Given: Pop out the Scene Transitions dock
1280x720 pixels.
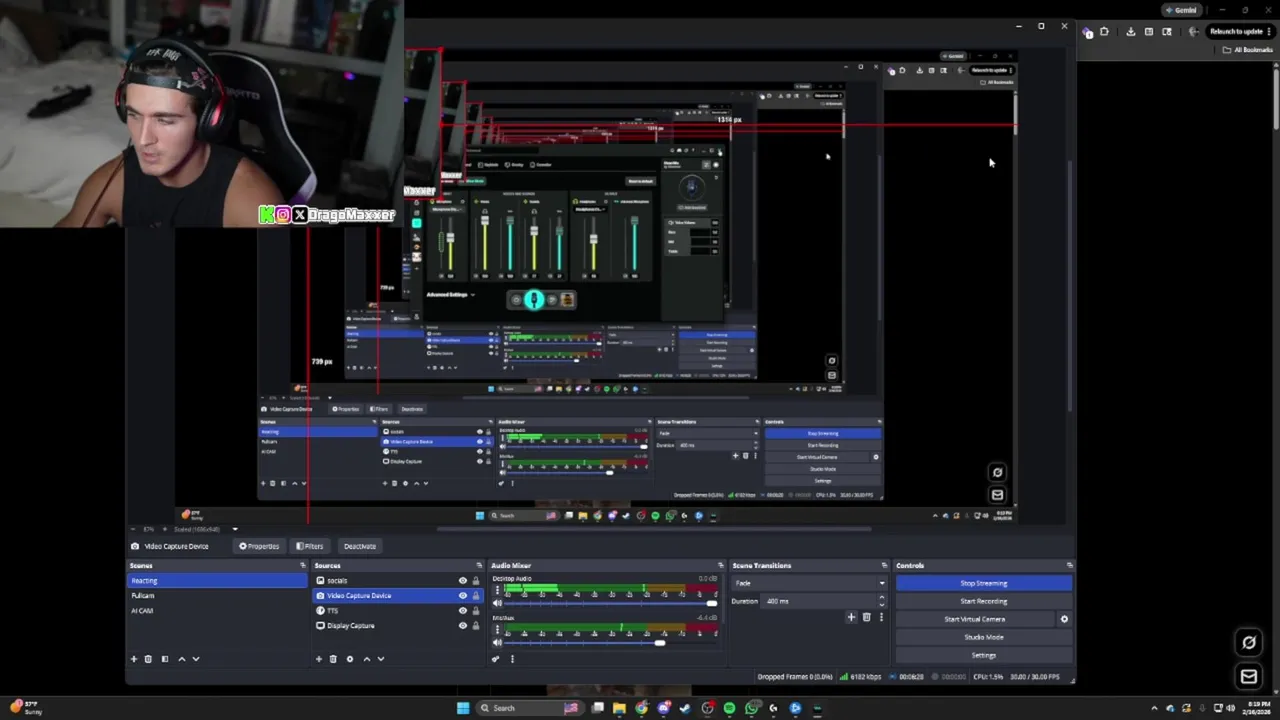Looking at the screenshot, I should (x=884, y=566).
